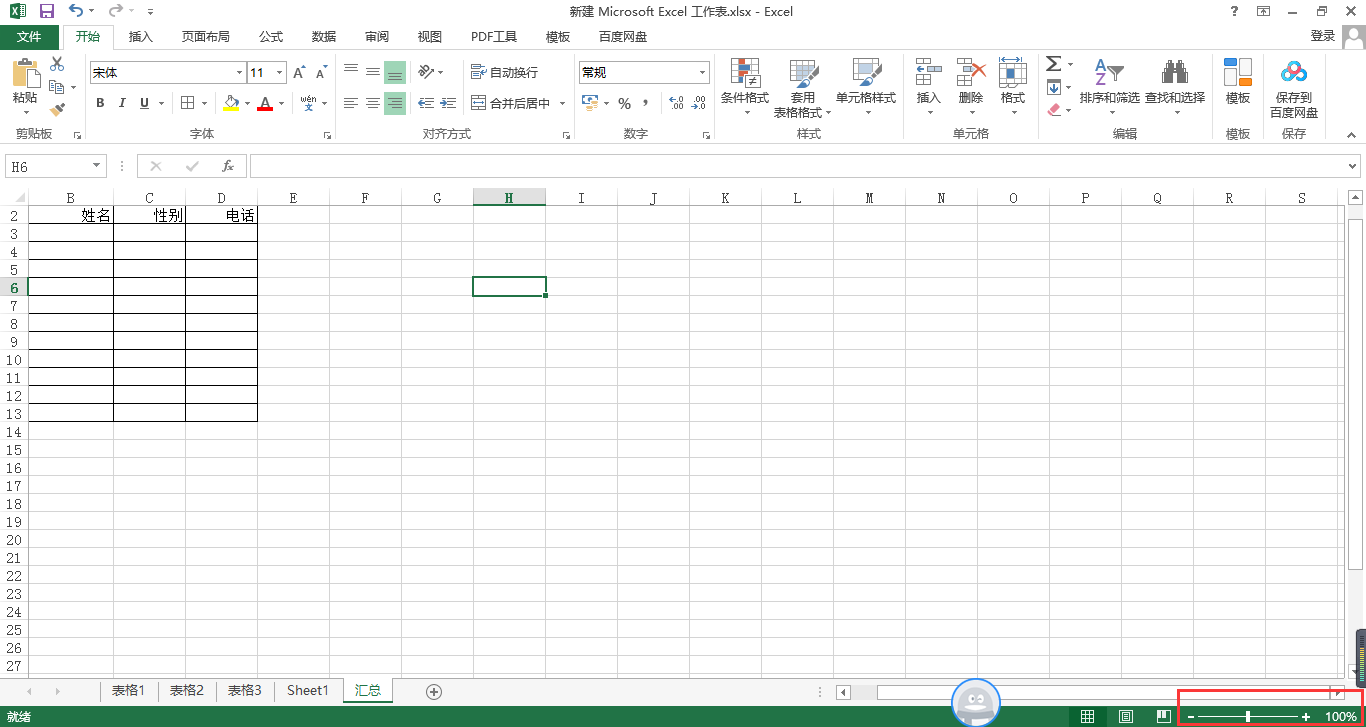Undo the last action

tap(76, 11)
